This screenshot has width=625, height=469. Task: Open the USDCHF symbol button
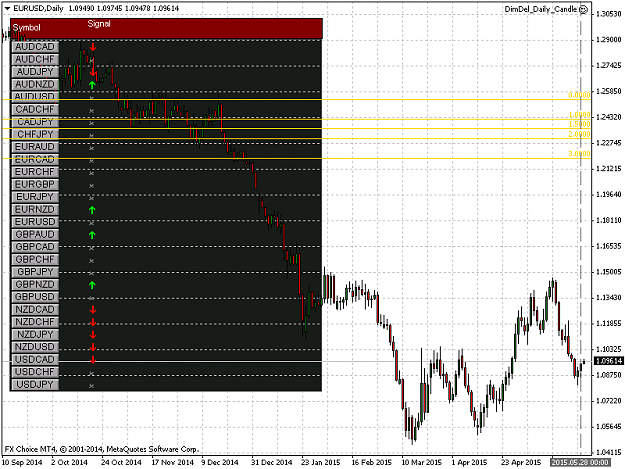[35, 372]
